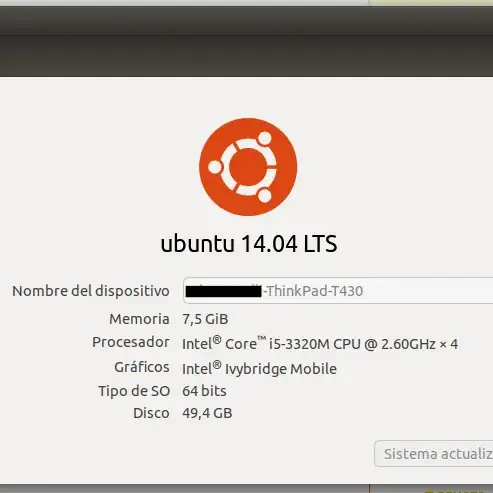
Task: Click the ThinkPad-T430 text in name field
Action: coord(314,291)
